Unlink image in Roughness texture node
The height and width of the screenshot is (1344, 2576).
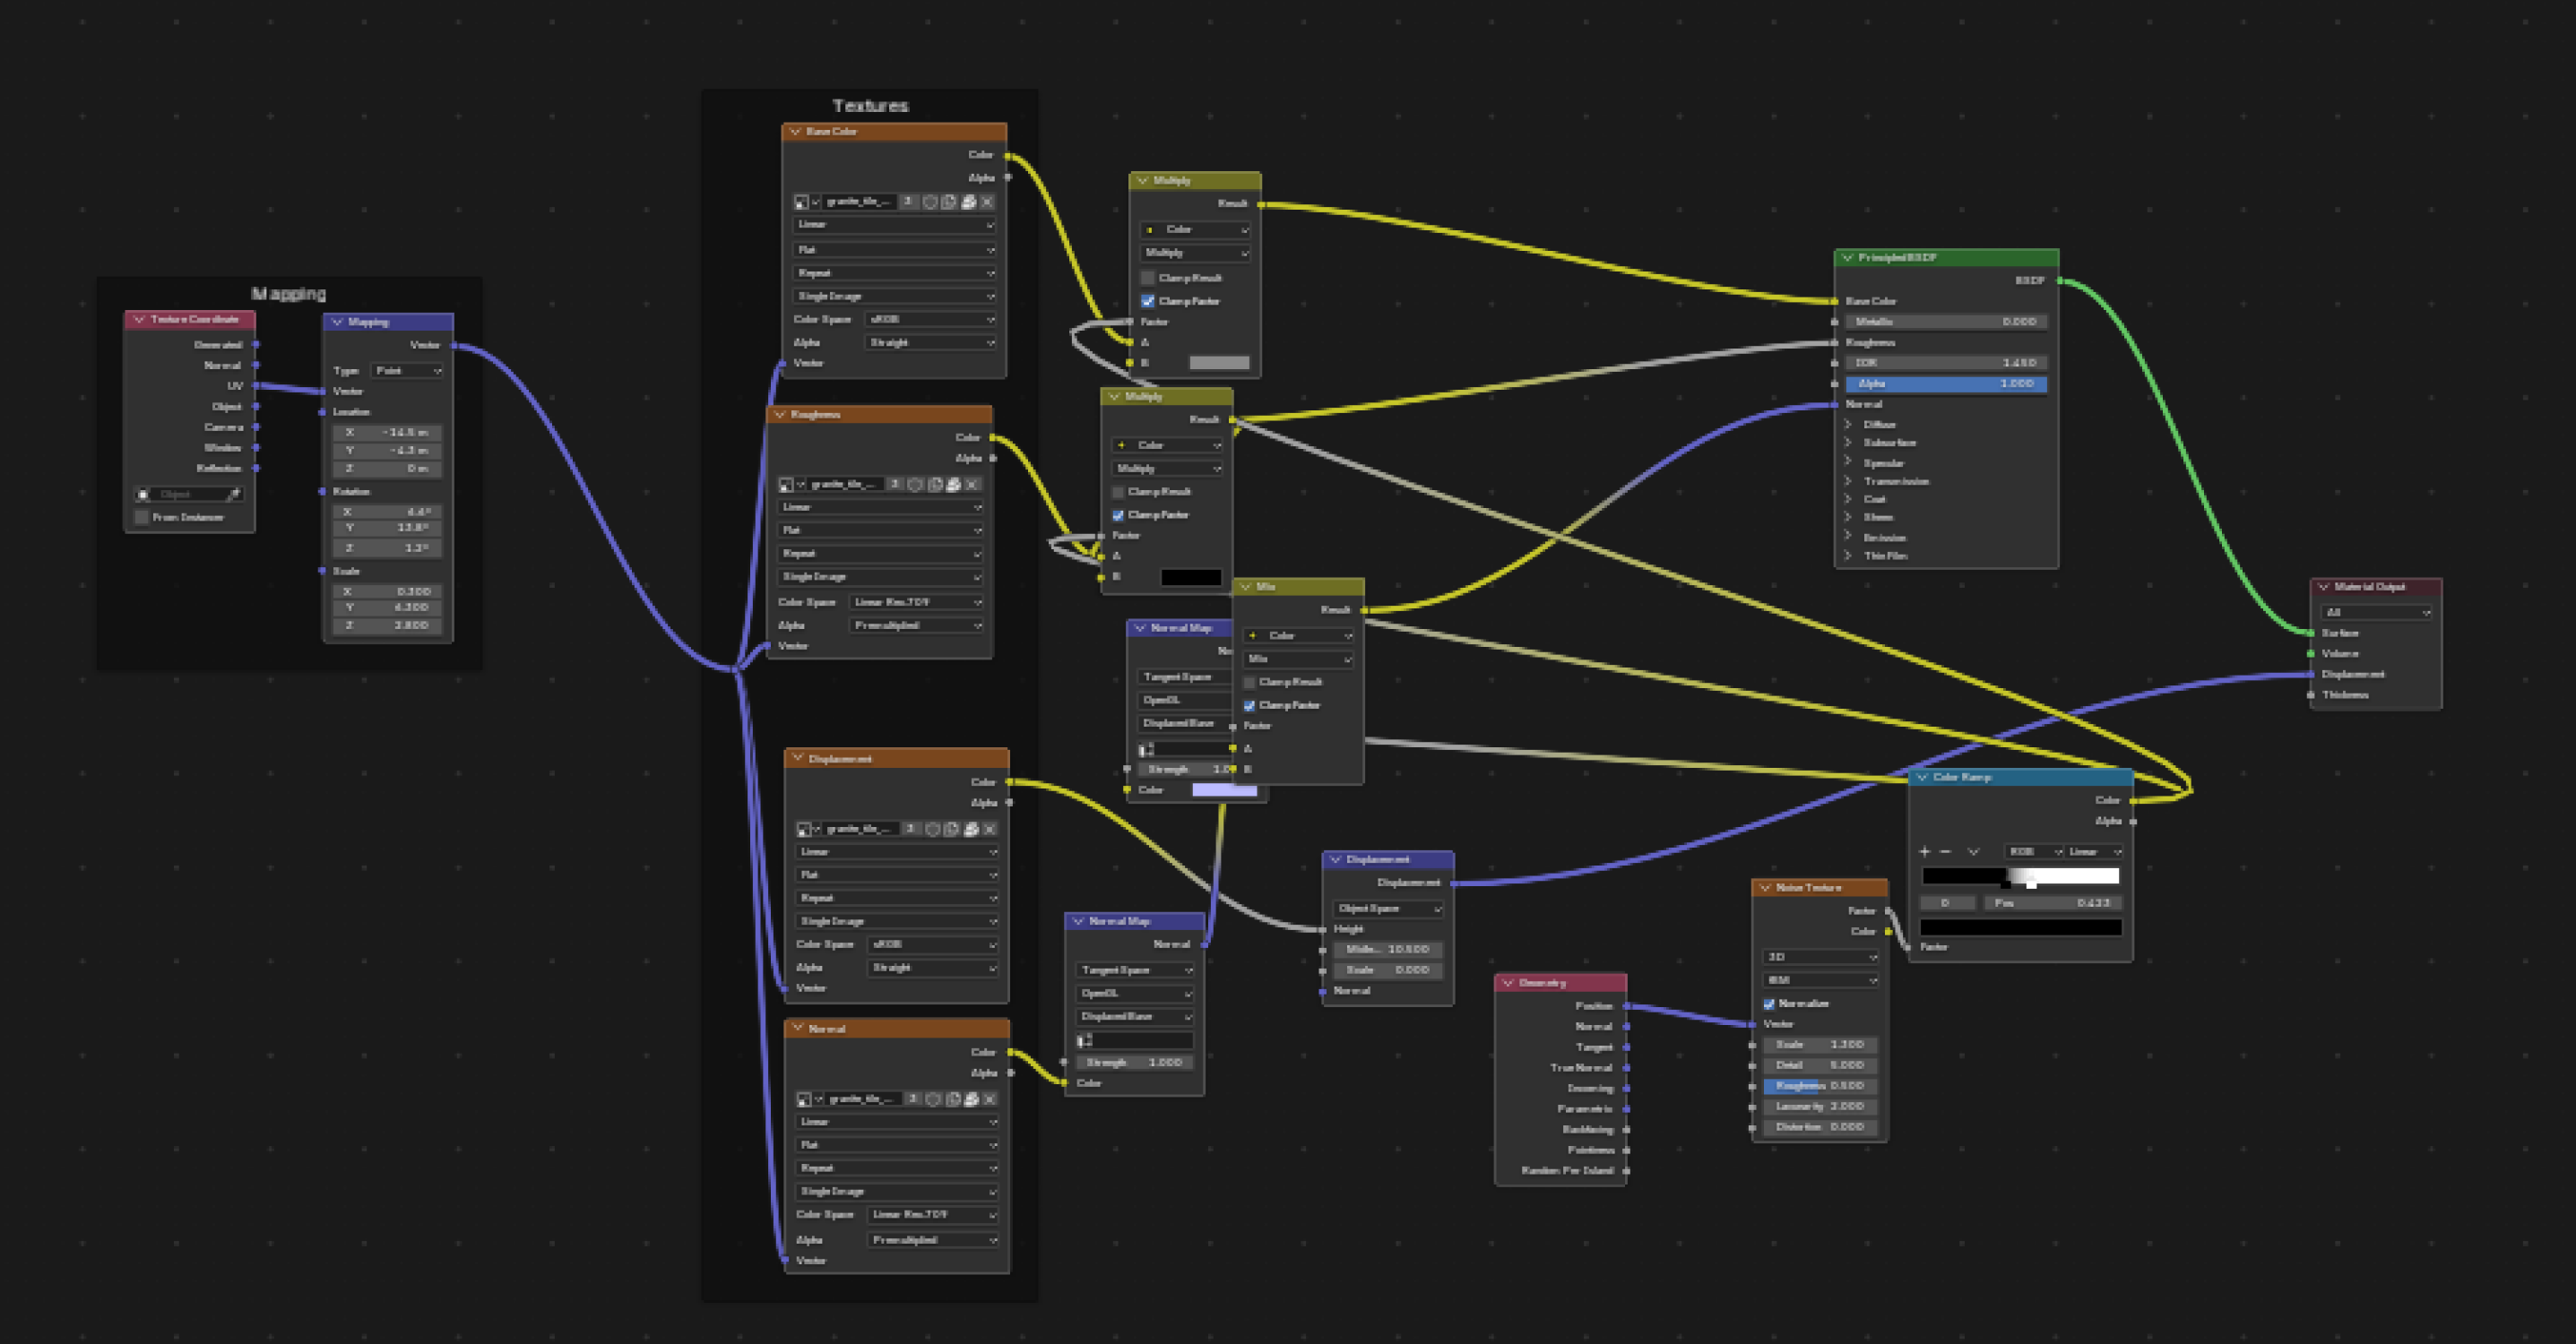[x=972, y=484]
